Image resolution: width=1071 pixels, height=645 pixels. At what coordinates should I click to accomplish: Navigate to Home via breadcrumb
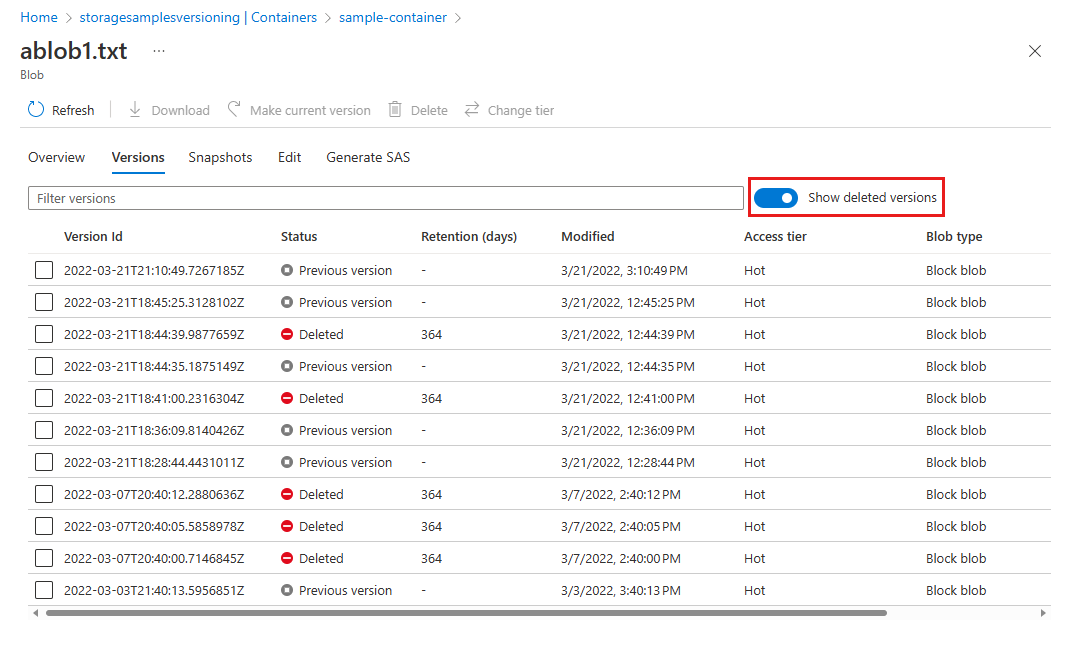click(x=38, y=17)
